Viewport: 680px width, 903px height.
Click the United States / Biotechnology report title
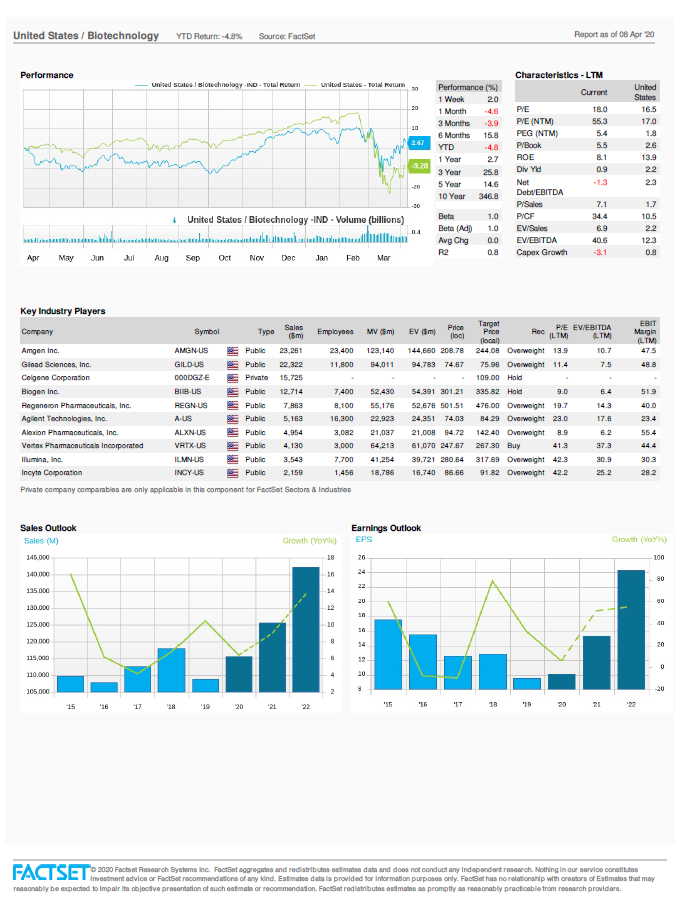(86, 36)
